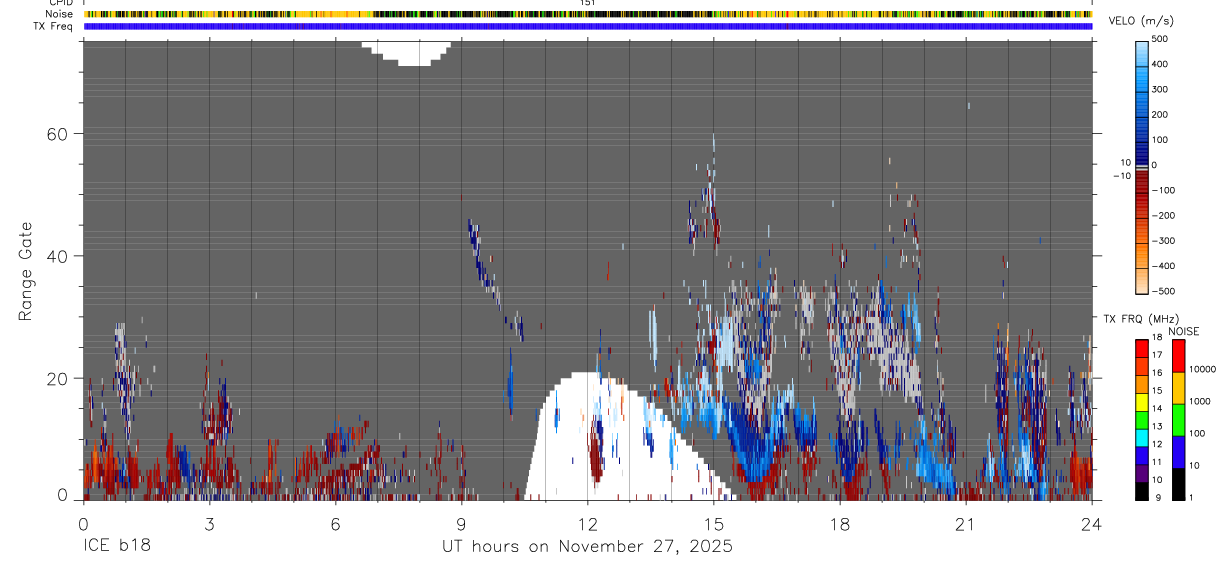Click the -400 label on velocity scale

click(x=1161, y=266)
